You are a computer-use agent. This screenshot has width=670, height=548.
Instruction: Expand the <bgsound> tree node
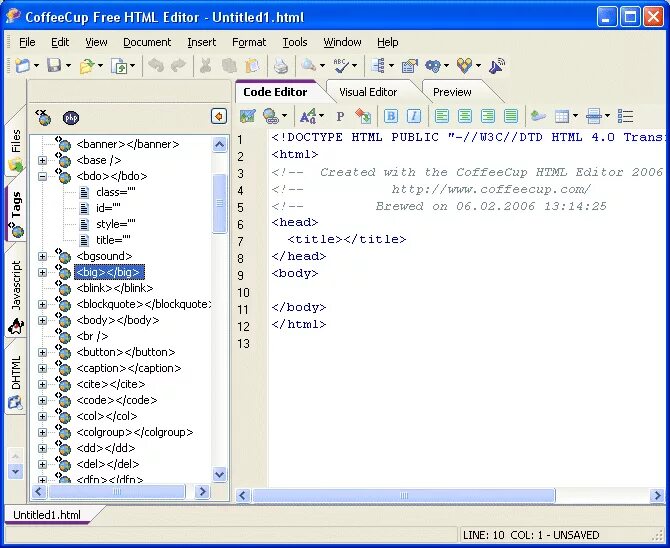point(42,256)
